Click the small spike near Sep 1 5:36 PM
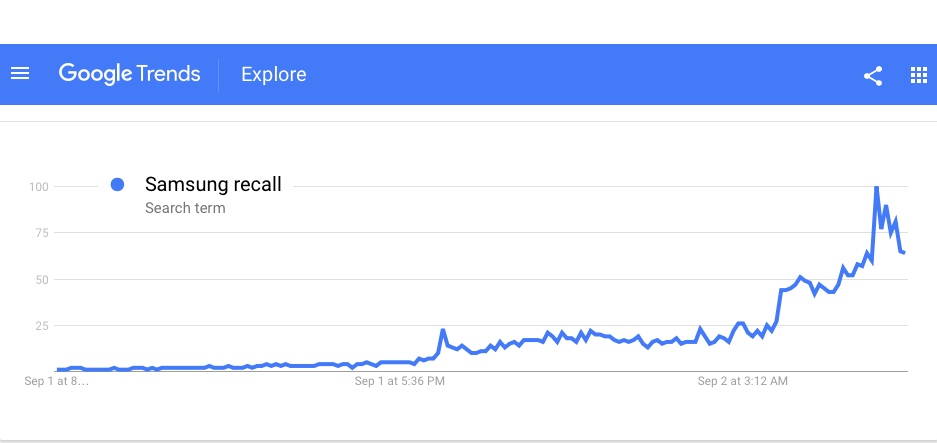 point(443,330)
